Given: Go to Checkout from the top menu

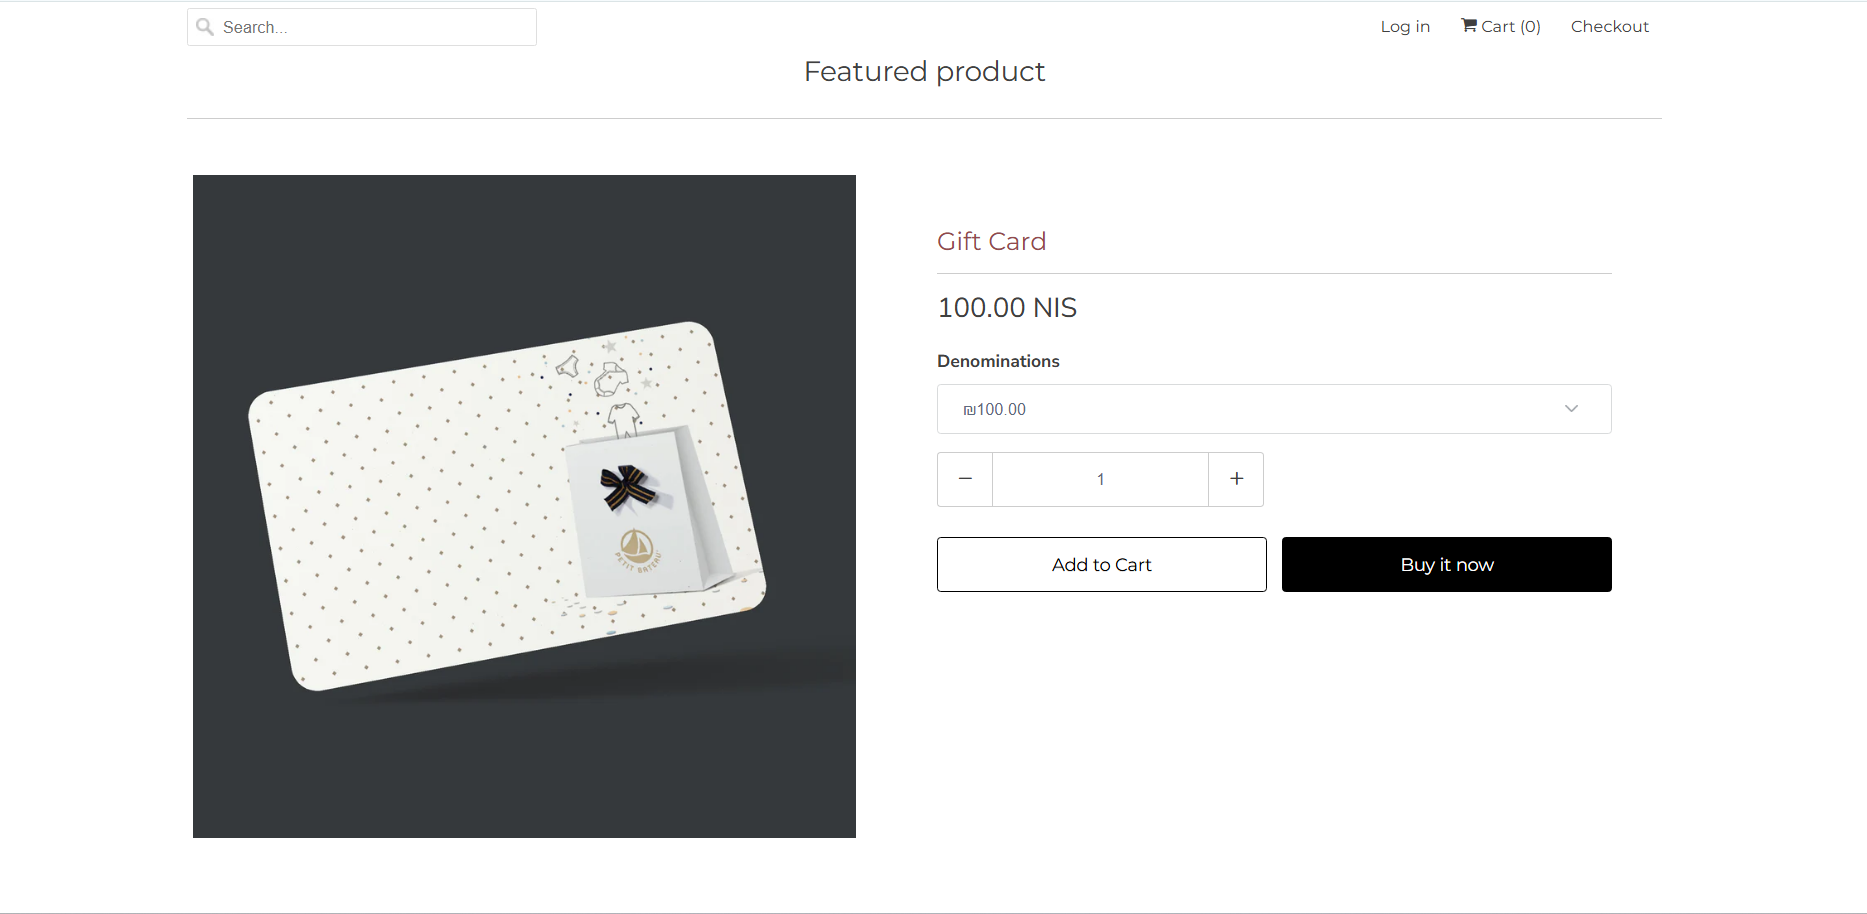Looking at the screenshot, I should pos(1609,26).
